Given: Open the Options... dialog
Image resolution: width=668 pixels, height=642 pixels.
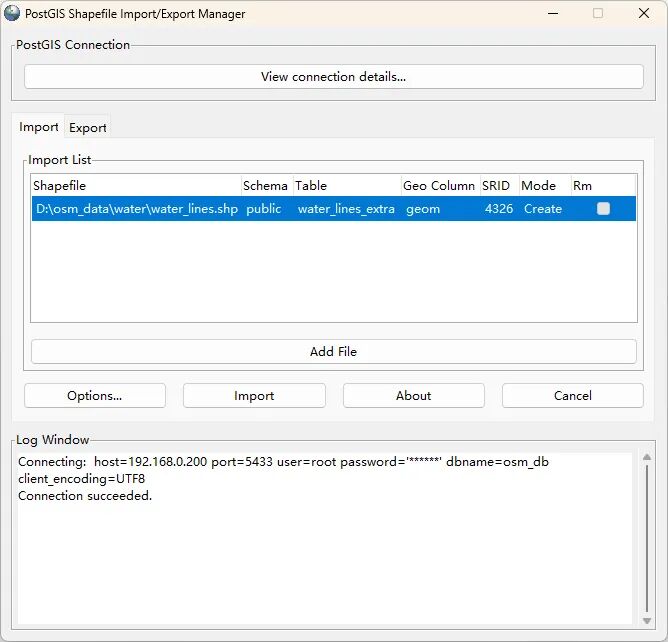Looking at the screenshot, I should coord(95,396).
